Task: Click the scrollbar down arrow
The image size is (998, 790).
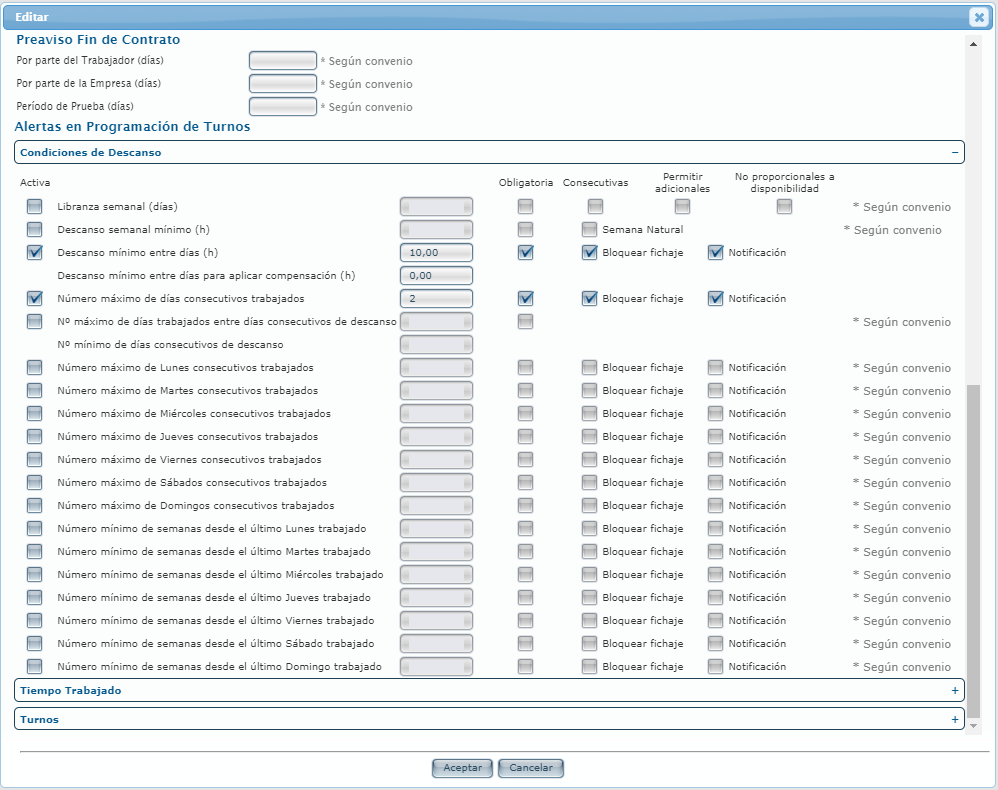Action: coord(973,726)
